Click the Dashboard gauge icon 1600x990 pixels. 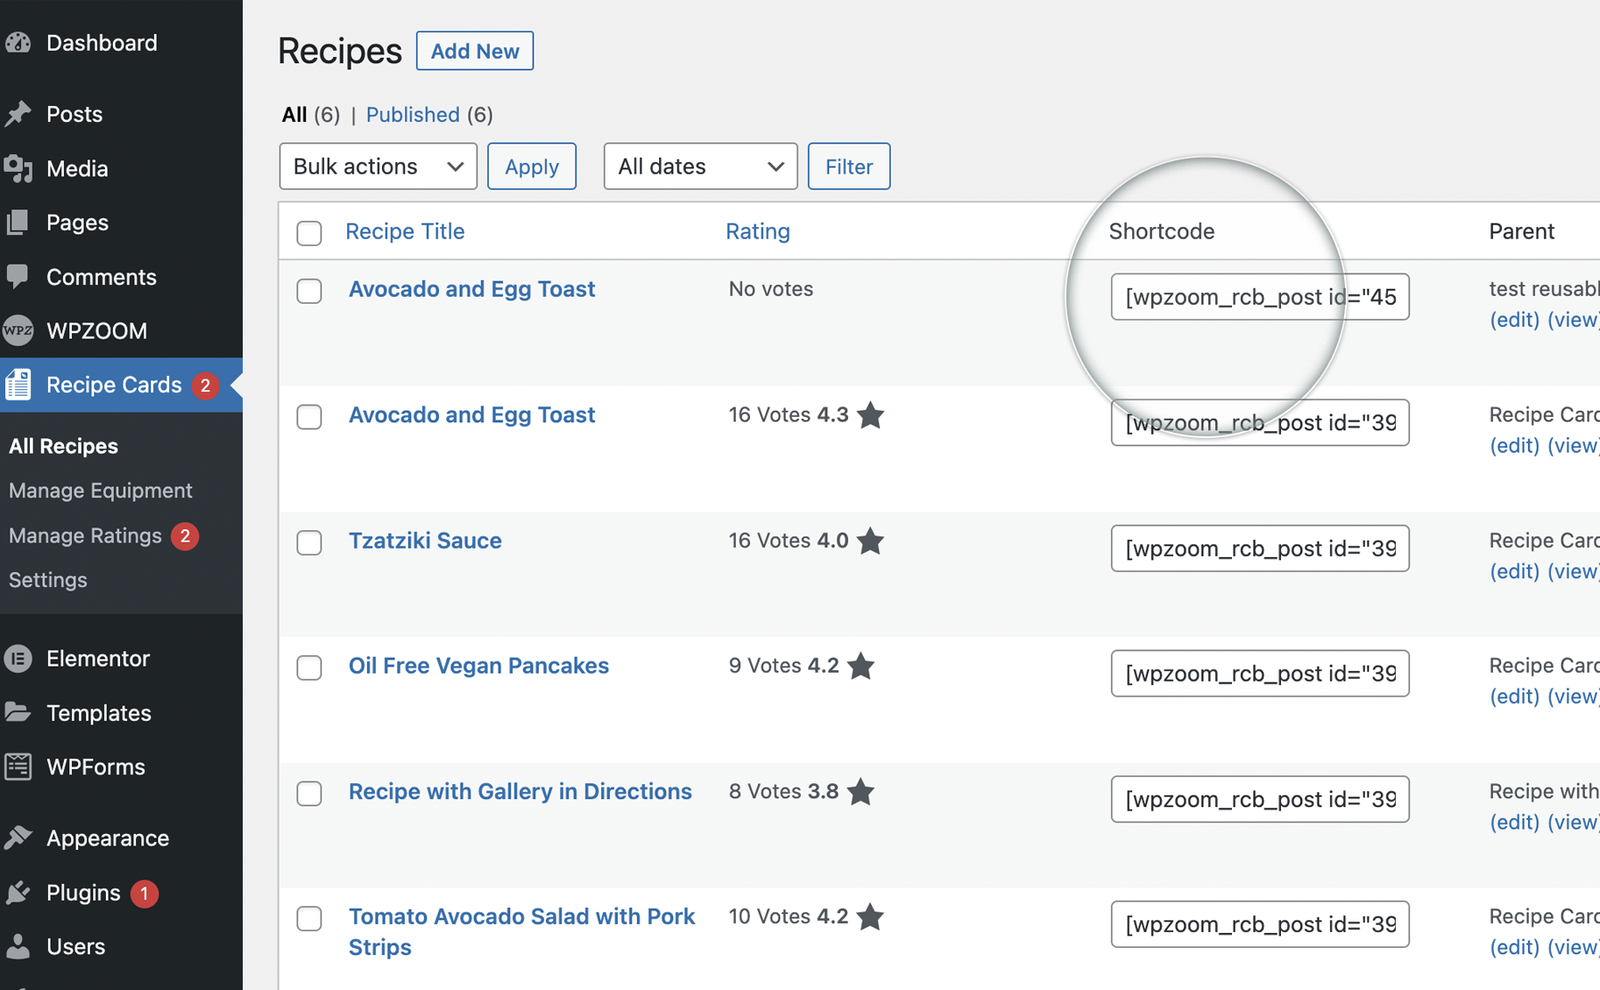click(18, 43)
